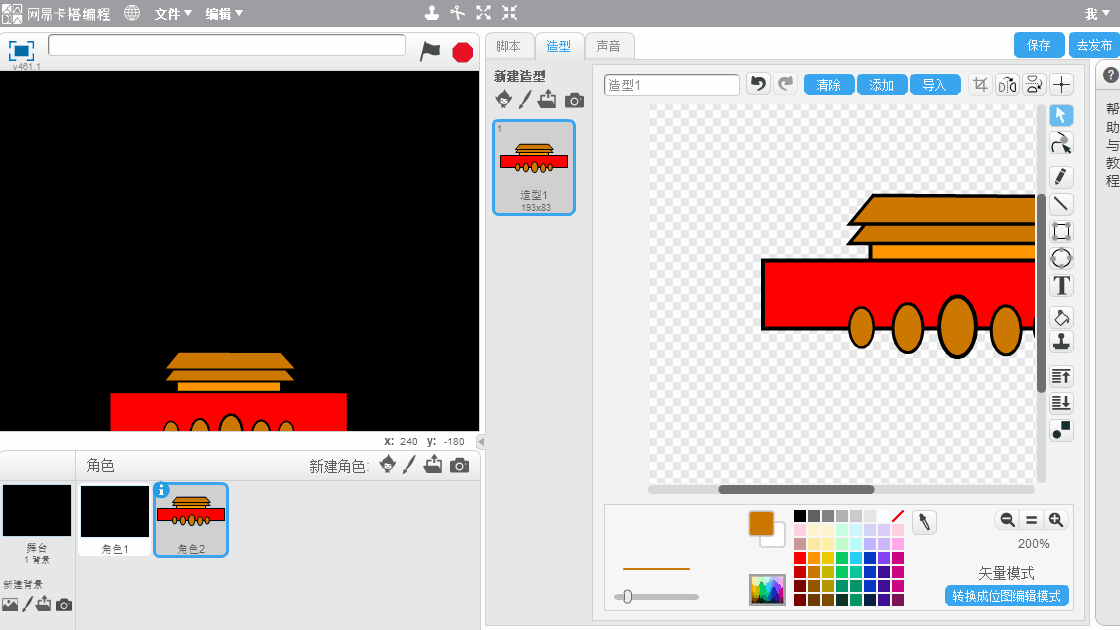This screenshot has height=630, width=1120.
Task: Switch to the 脚本 tab
Action: (509, 46)
